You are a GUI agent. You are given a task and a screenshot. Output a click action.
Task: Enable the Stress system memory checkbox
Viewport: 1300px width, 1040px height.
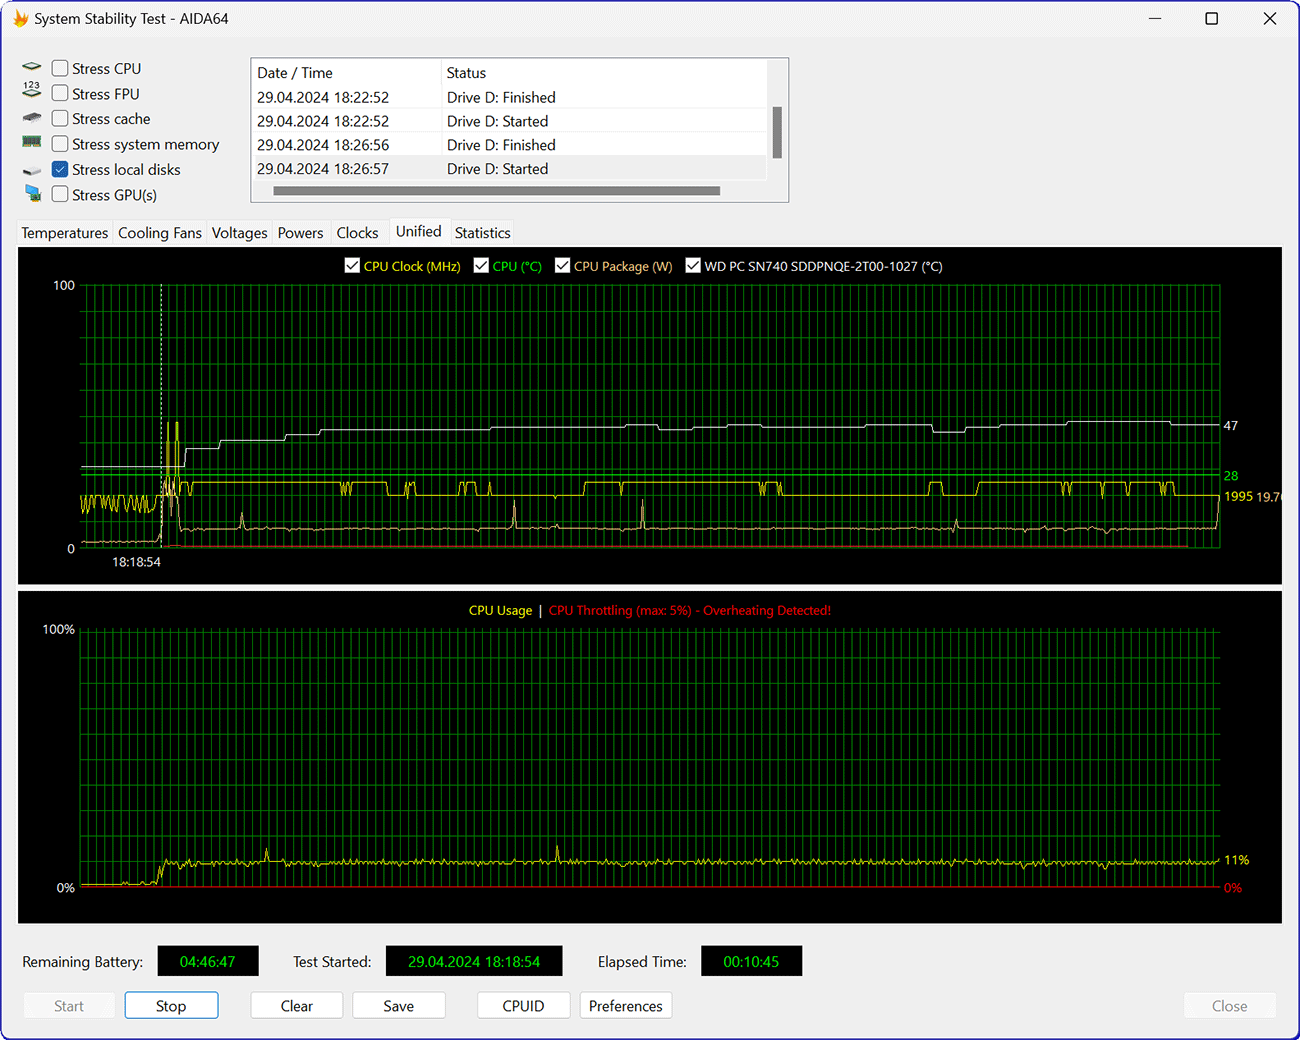(60, 144)
